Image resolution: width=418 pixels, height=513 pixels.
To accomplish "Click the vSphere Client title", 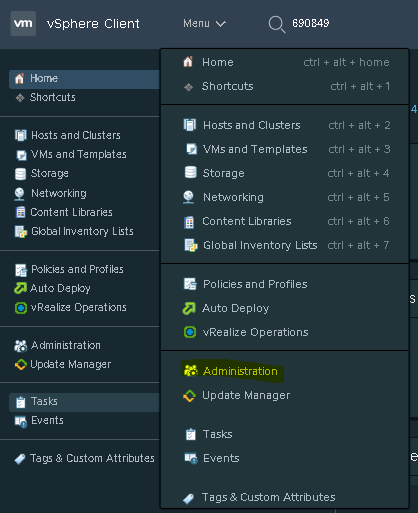I will click(93, 24).
